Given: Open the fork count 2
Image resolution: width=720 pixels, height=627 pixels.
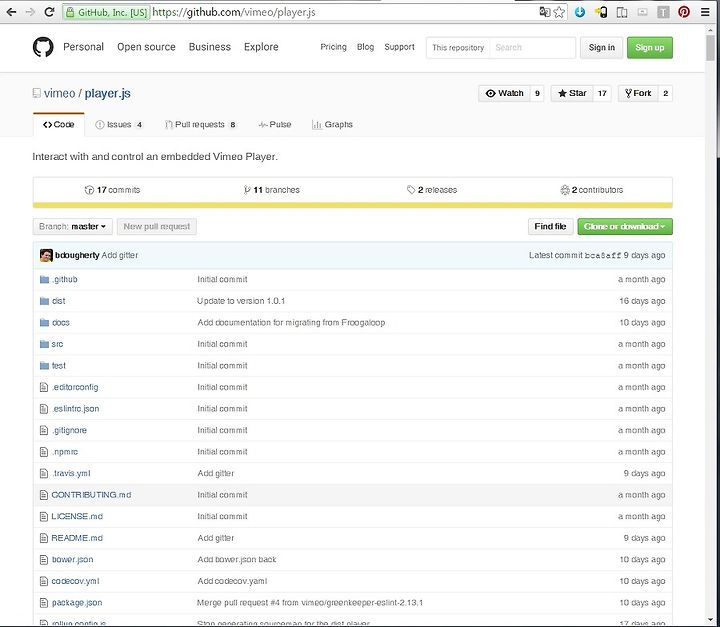Looking at the screenshot, I should (665, 93).
